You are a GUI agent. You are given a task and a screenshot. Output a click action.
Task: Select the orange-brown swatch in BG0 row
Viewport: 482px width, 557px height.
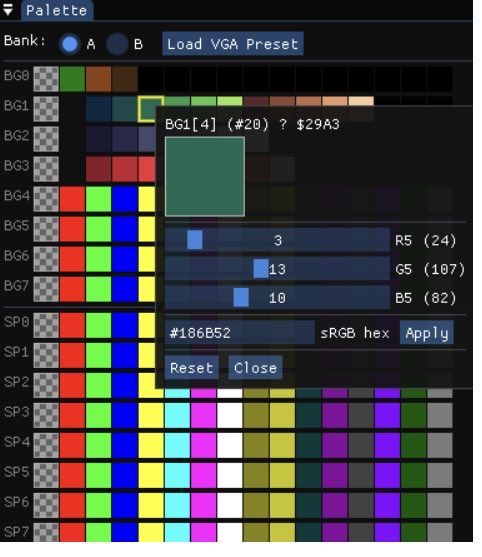click(x=99, y=79)
